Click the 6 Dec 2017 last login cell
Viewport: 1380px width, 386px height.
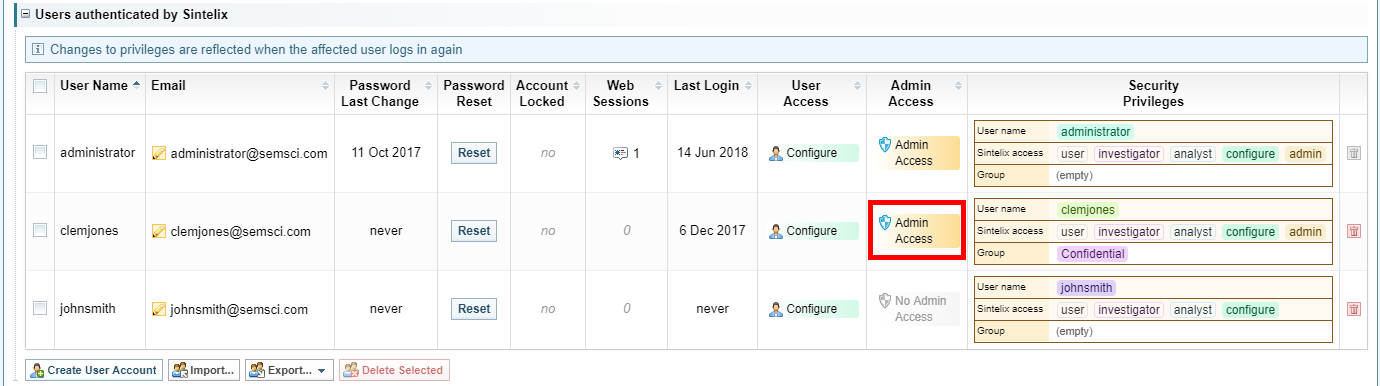[x=712, y=231]
